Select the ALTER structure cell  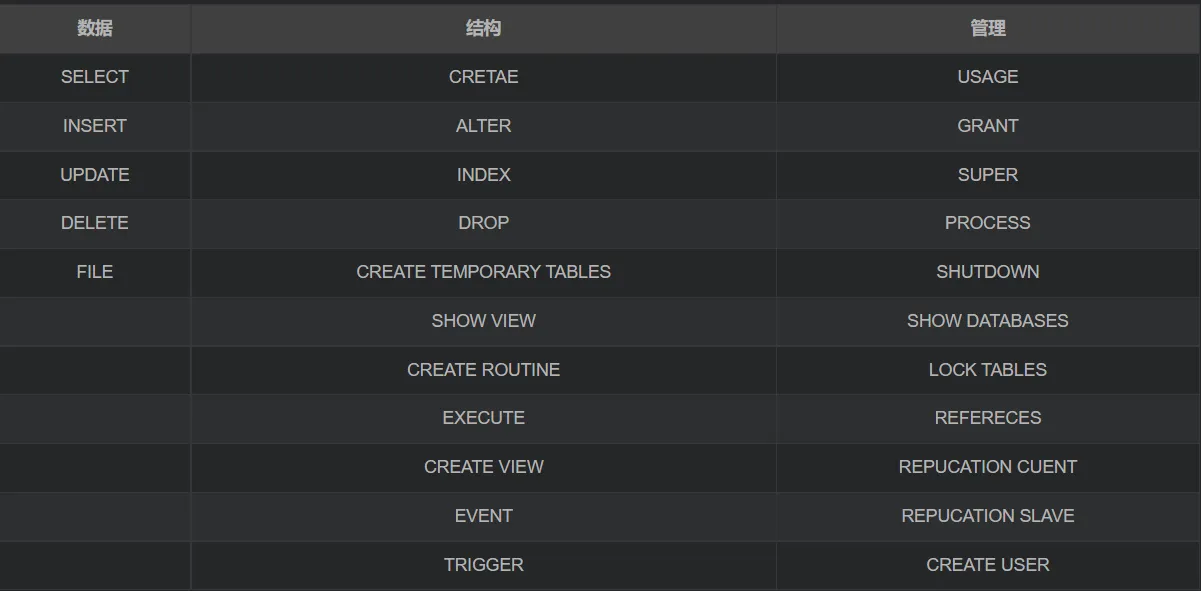pyautogui.click(x=483, y=126)
